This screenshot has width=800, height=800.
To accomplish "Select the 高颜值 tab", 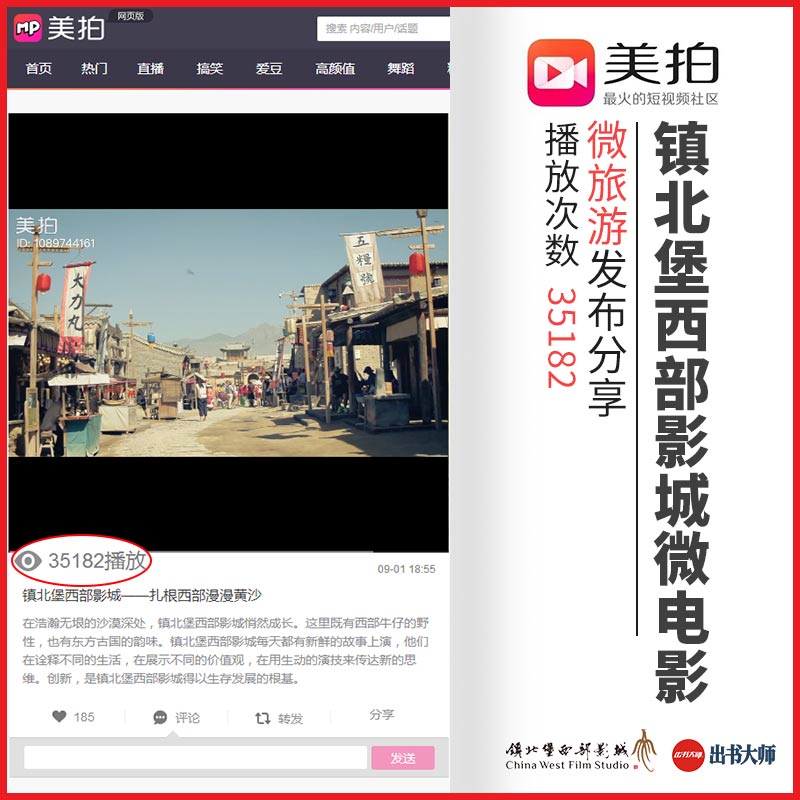I will point(335,69).
